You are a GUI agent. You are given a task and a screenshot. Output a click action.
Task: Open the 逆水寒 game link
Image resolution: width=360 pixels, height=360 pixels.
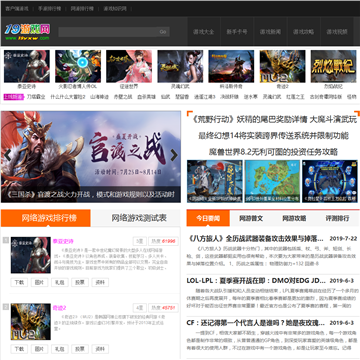250,97
